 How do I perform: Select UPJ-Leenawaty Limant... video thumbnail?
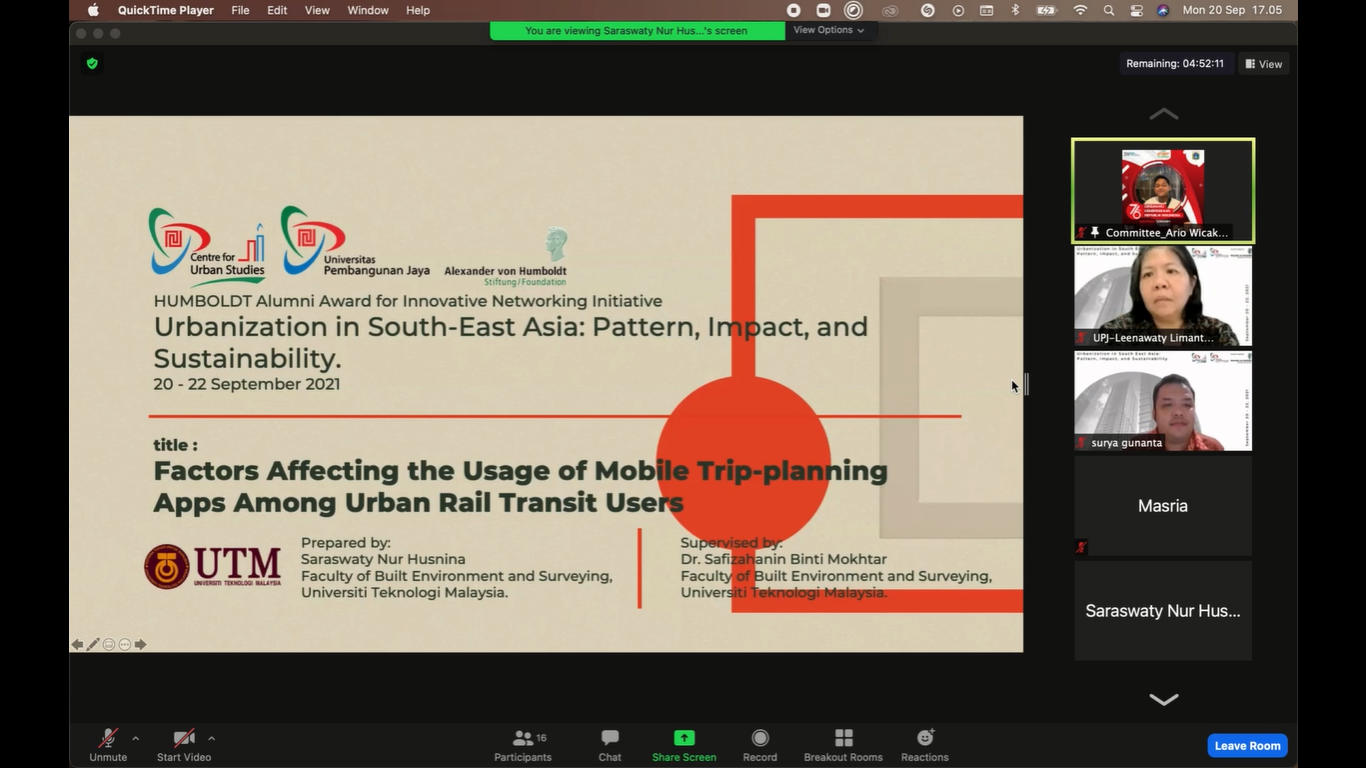click(x=1163, y=296)
